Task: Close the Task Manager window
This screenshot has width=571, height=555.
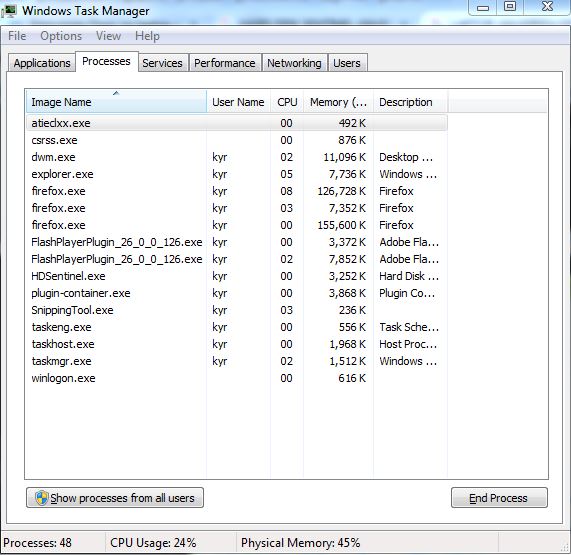Action: (547, 7)
